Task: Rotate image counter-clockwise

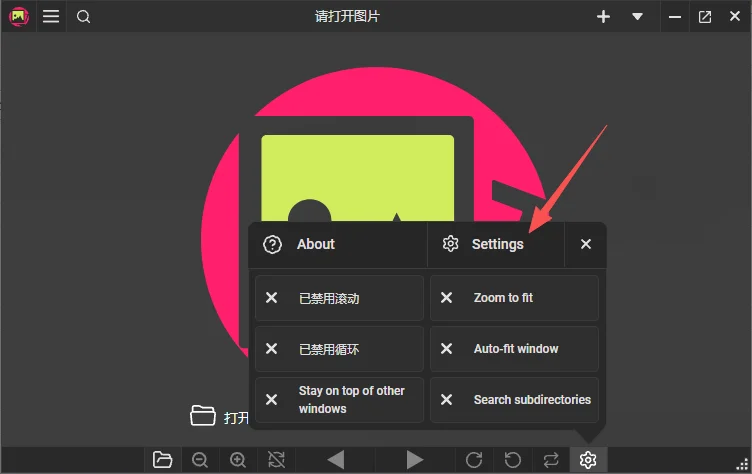Action: (x=513, y=460)
